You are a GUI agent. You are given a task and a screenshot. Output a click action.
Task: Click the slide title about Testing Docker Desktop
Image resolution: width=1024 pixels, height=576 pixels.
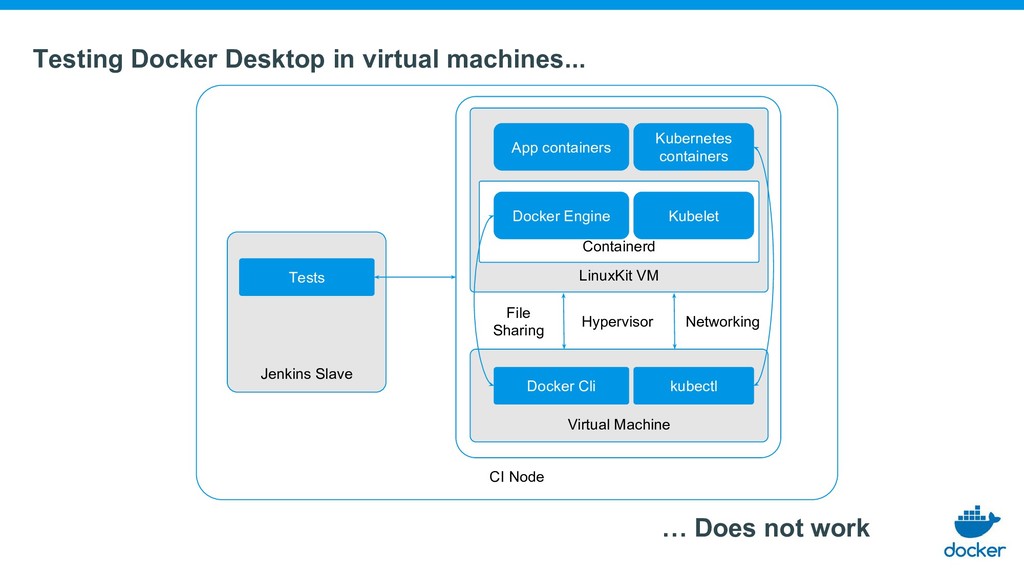coord(309,59)
